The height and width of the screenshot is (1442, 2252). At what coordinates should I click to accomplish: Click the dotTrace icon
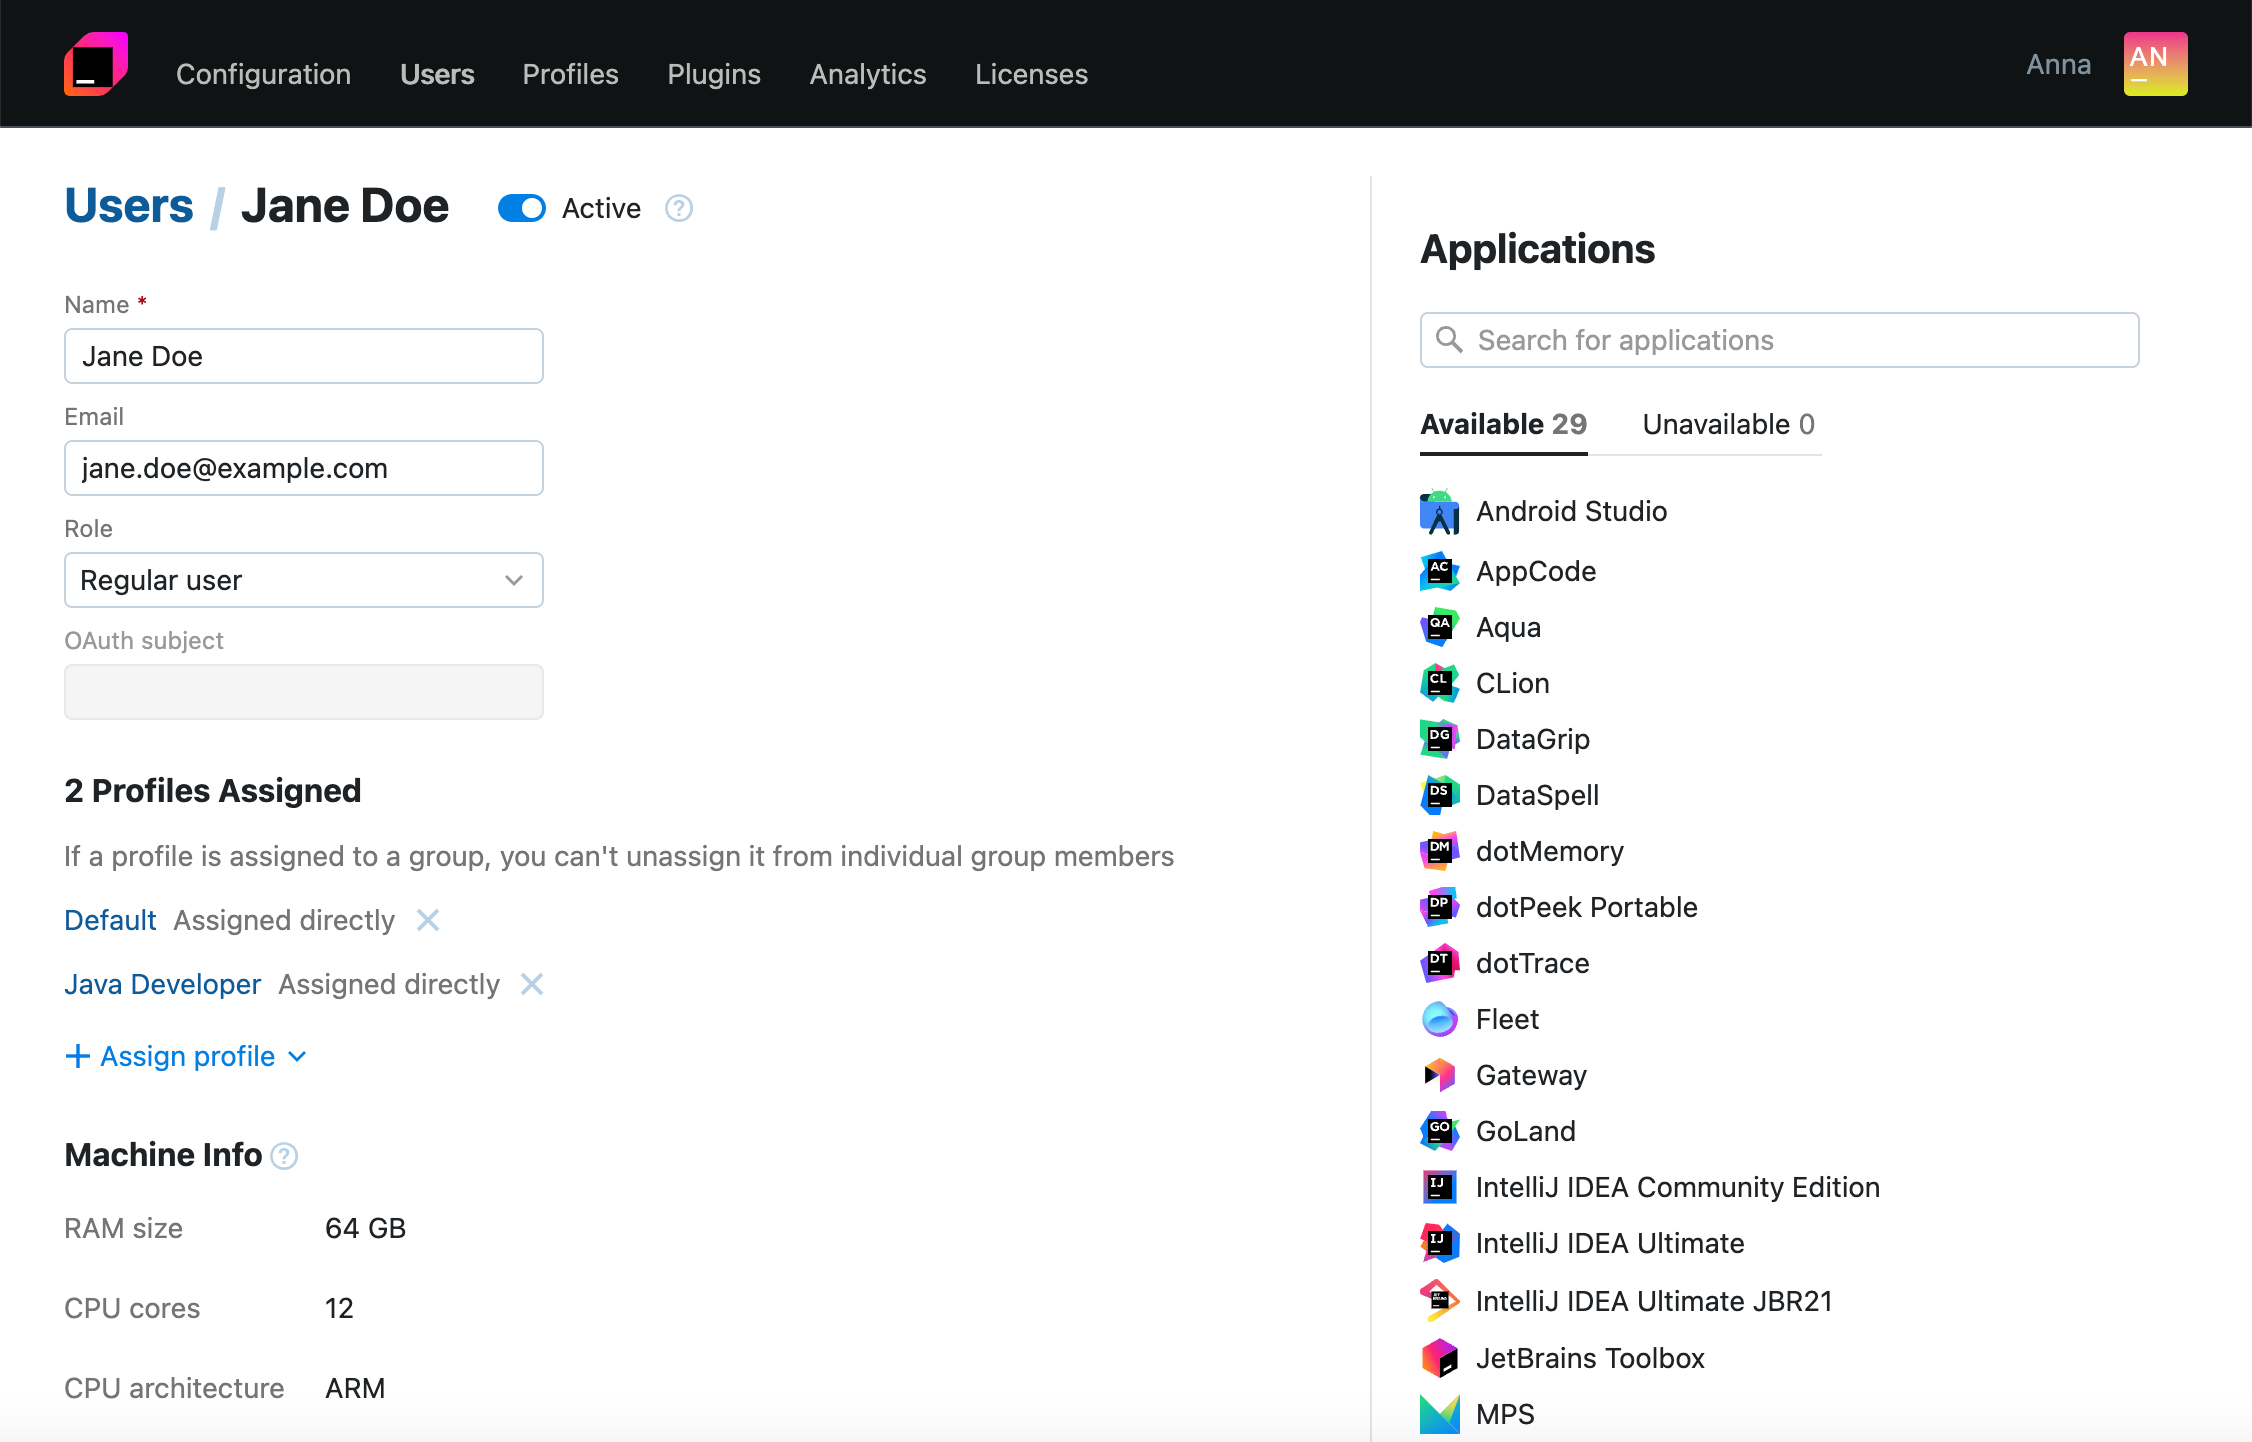coord(1440,963)
